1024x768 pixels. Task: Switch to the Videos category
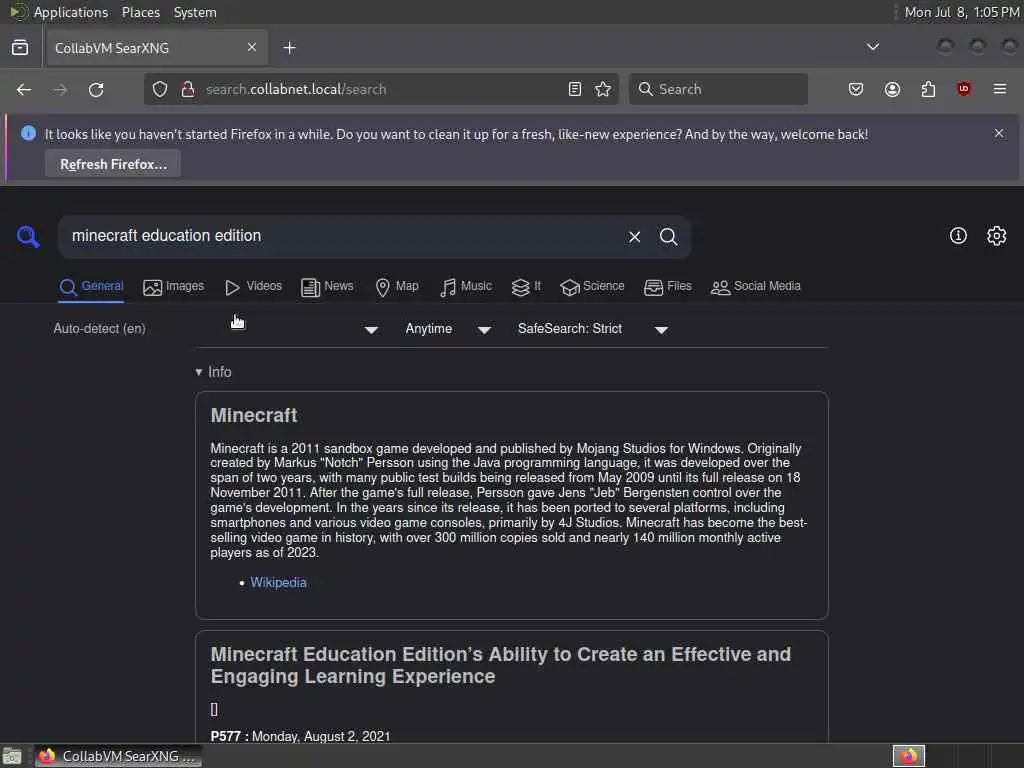[253, 287]
